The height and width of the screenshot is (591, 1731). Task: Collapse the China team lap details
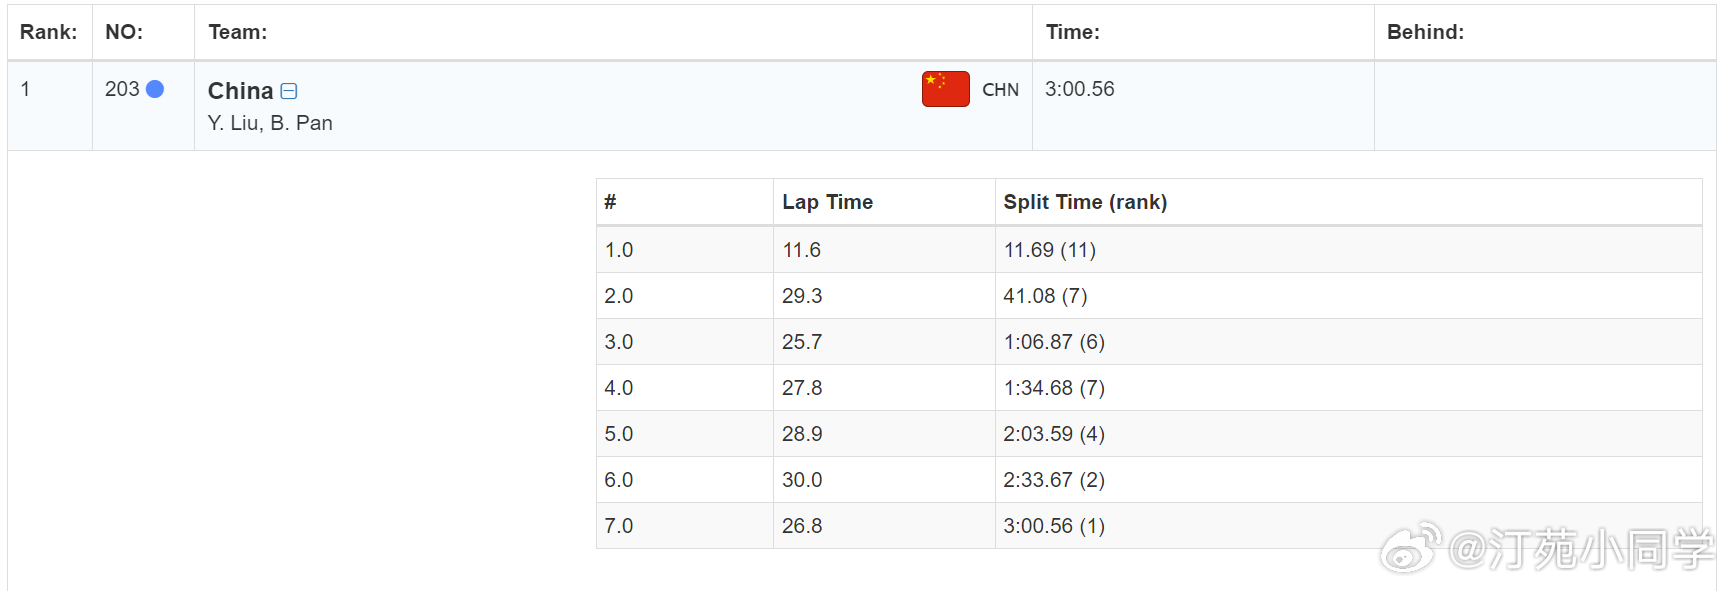[289, 91]
